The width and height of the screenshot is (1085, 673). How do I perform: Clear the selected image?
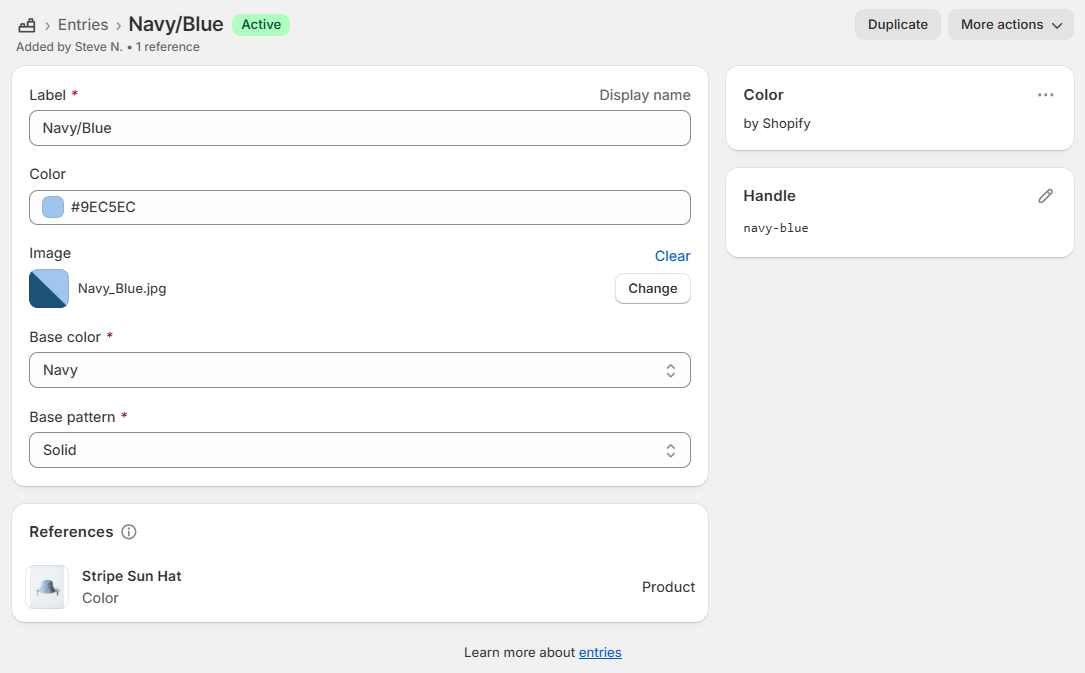(672, 256)
